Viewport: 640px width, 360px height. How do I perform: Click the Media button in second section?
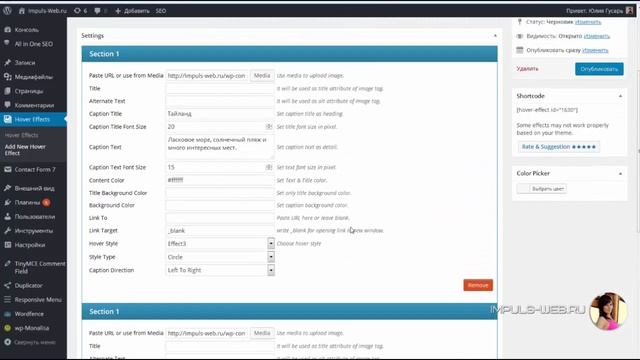click(x=262, y=333)
